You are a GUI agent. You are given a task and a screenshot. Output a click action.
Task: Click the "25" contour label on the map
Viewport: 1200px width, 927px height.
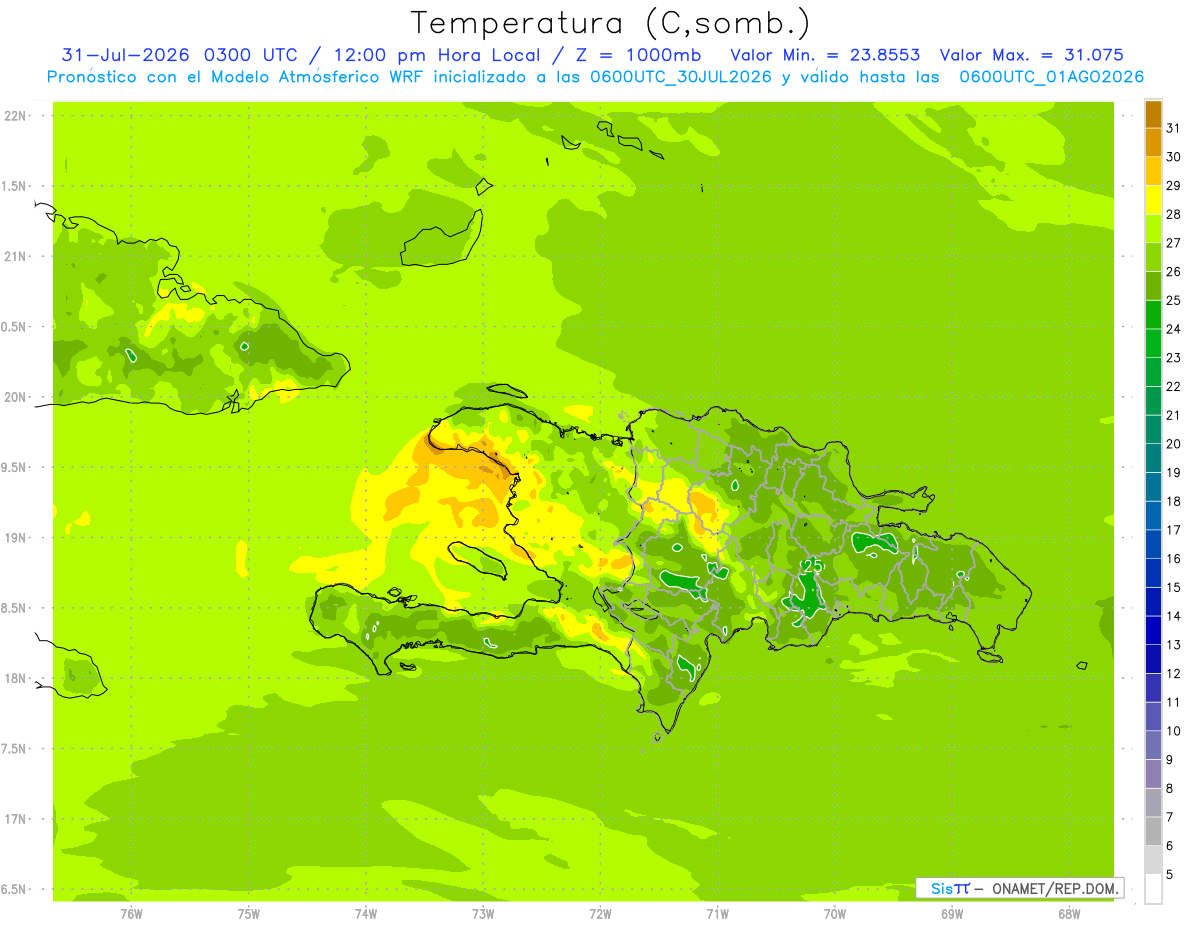pos(813,566)
